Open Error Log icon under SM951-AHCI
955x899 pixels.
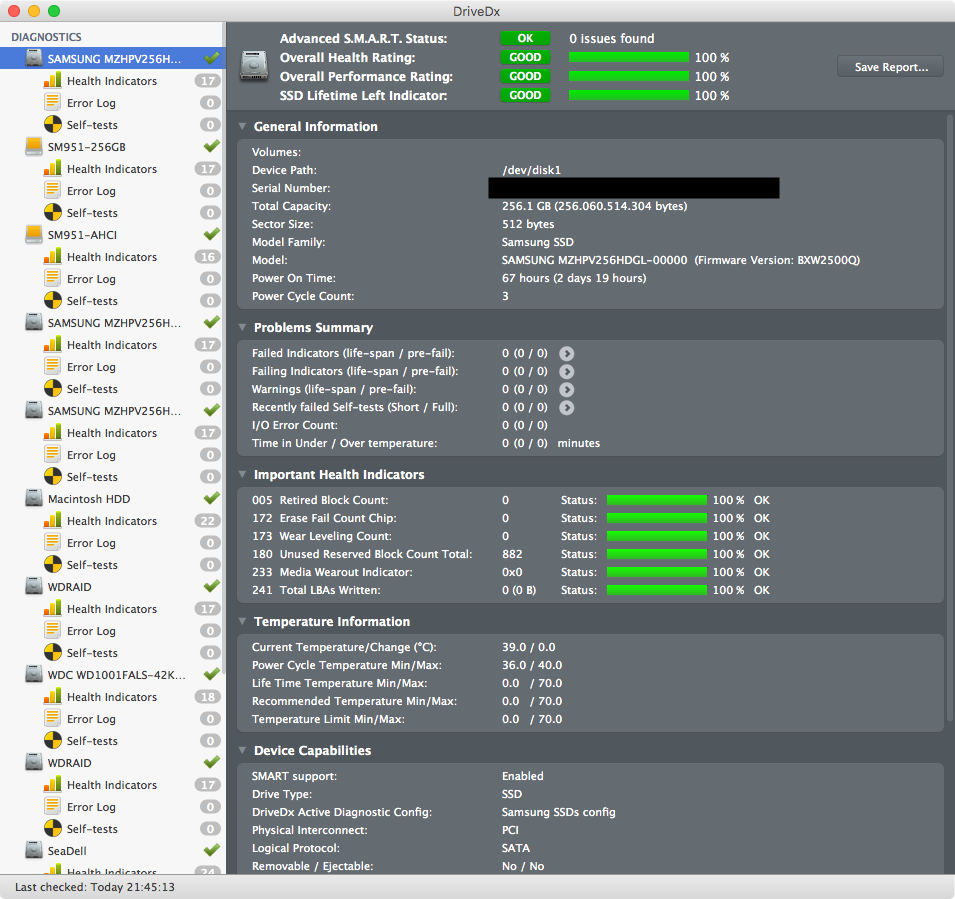[x=52, y=278]
